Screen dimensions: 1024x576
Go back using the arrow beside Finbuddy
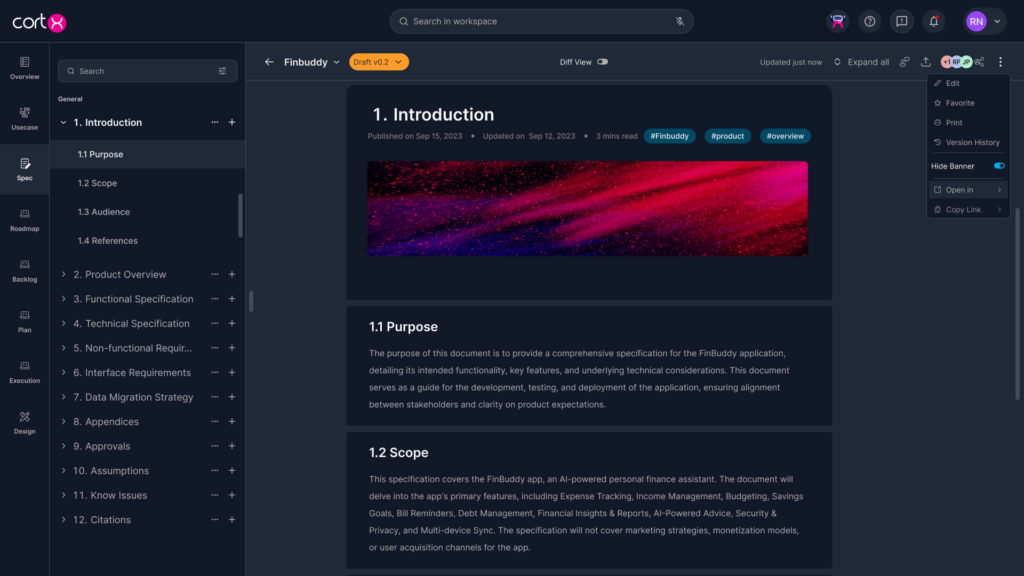(x=269, y=62)
